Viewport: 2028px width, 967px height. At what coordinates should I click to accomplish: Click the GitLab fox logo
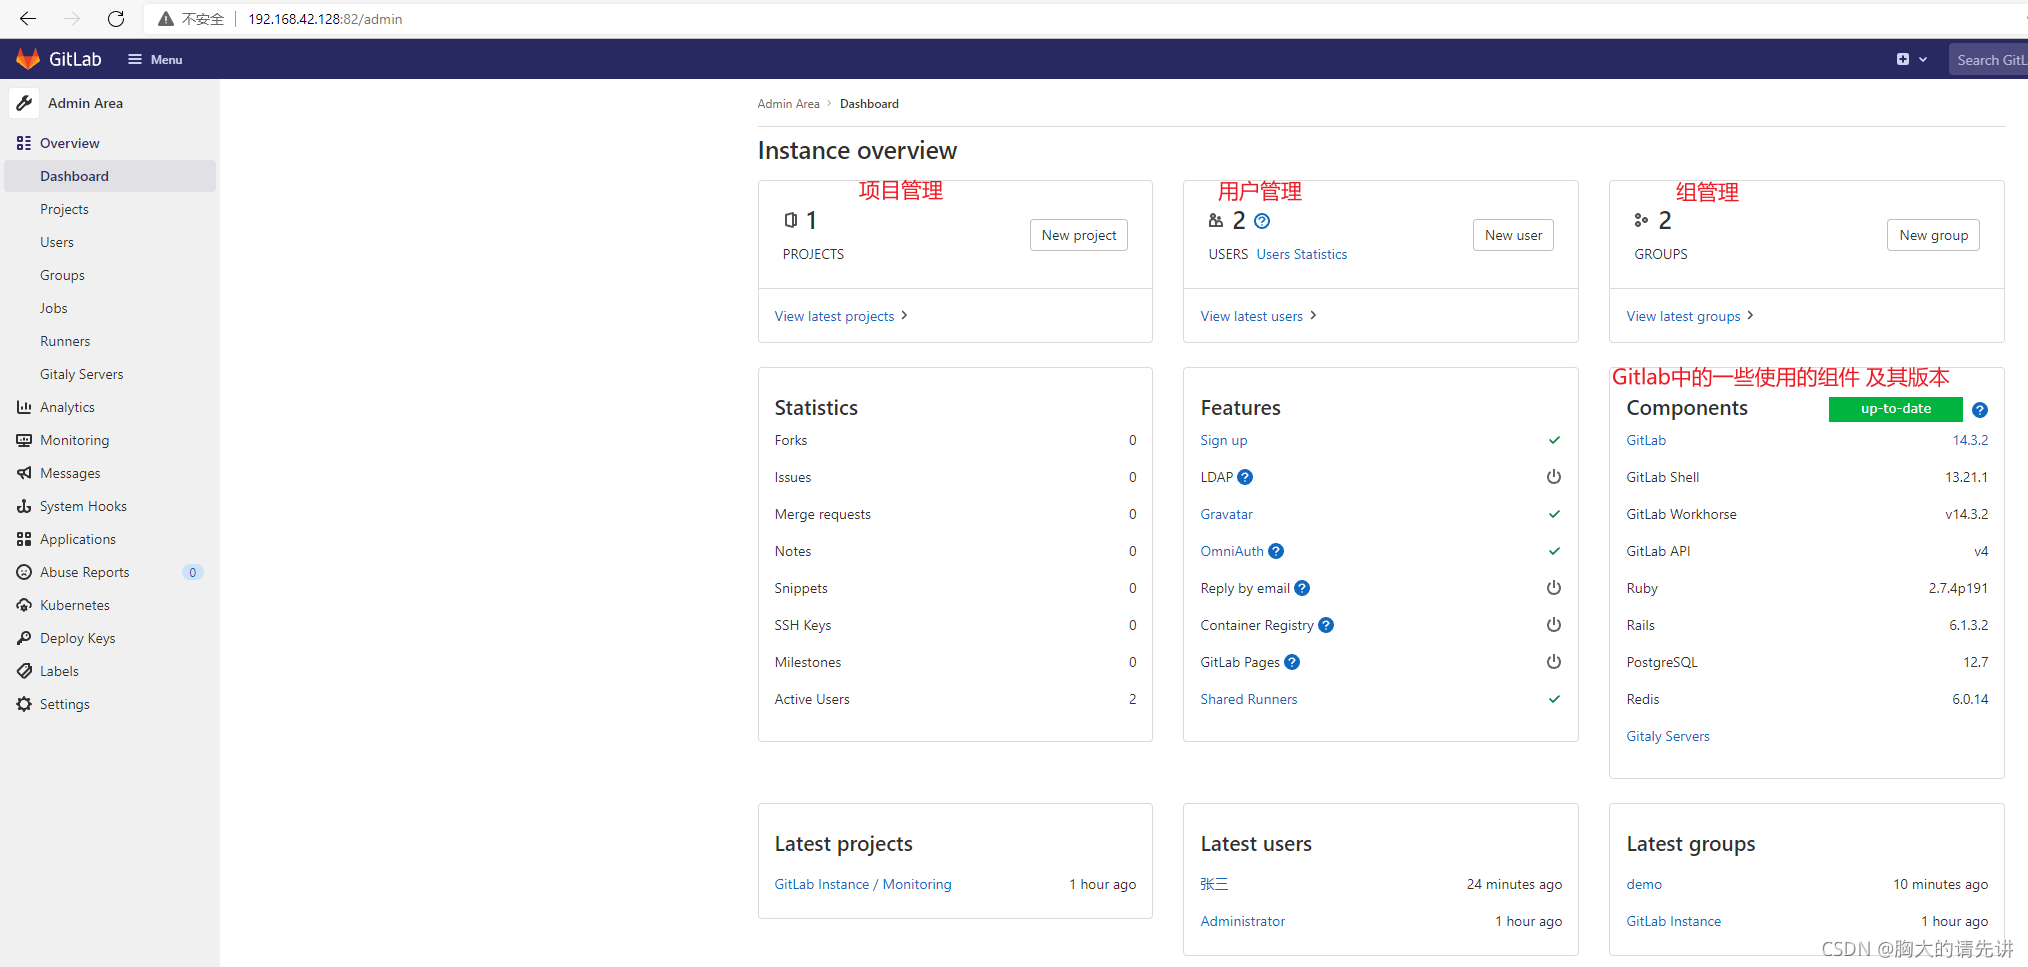point(28,59)
